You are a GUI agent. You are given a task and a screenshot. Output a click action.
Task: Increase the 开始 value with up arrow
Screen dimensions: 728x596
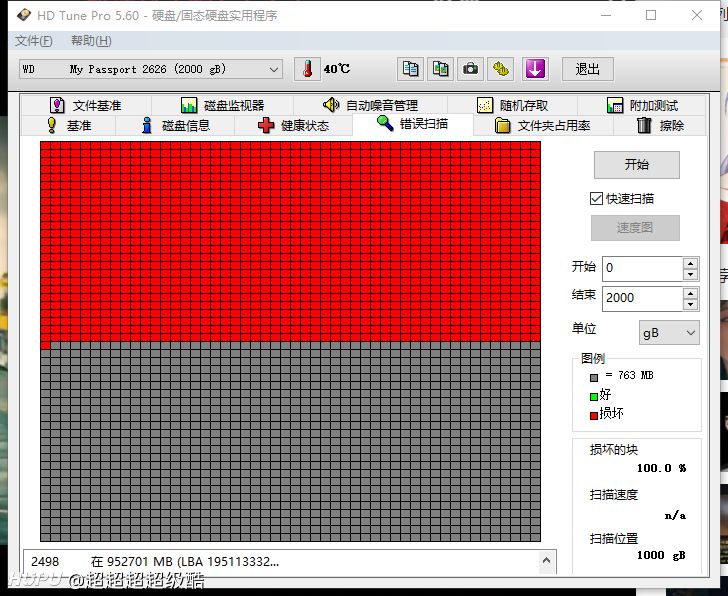[x=690, y=263]
